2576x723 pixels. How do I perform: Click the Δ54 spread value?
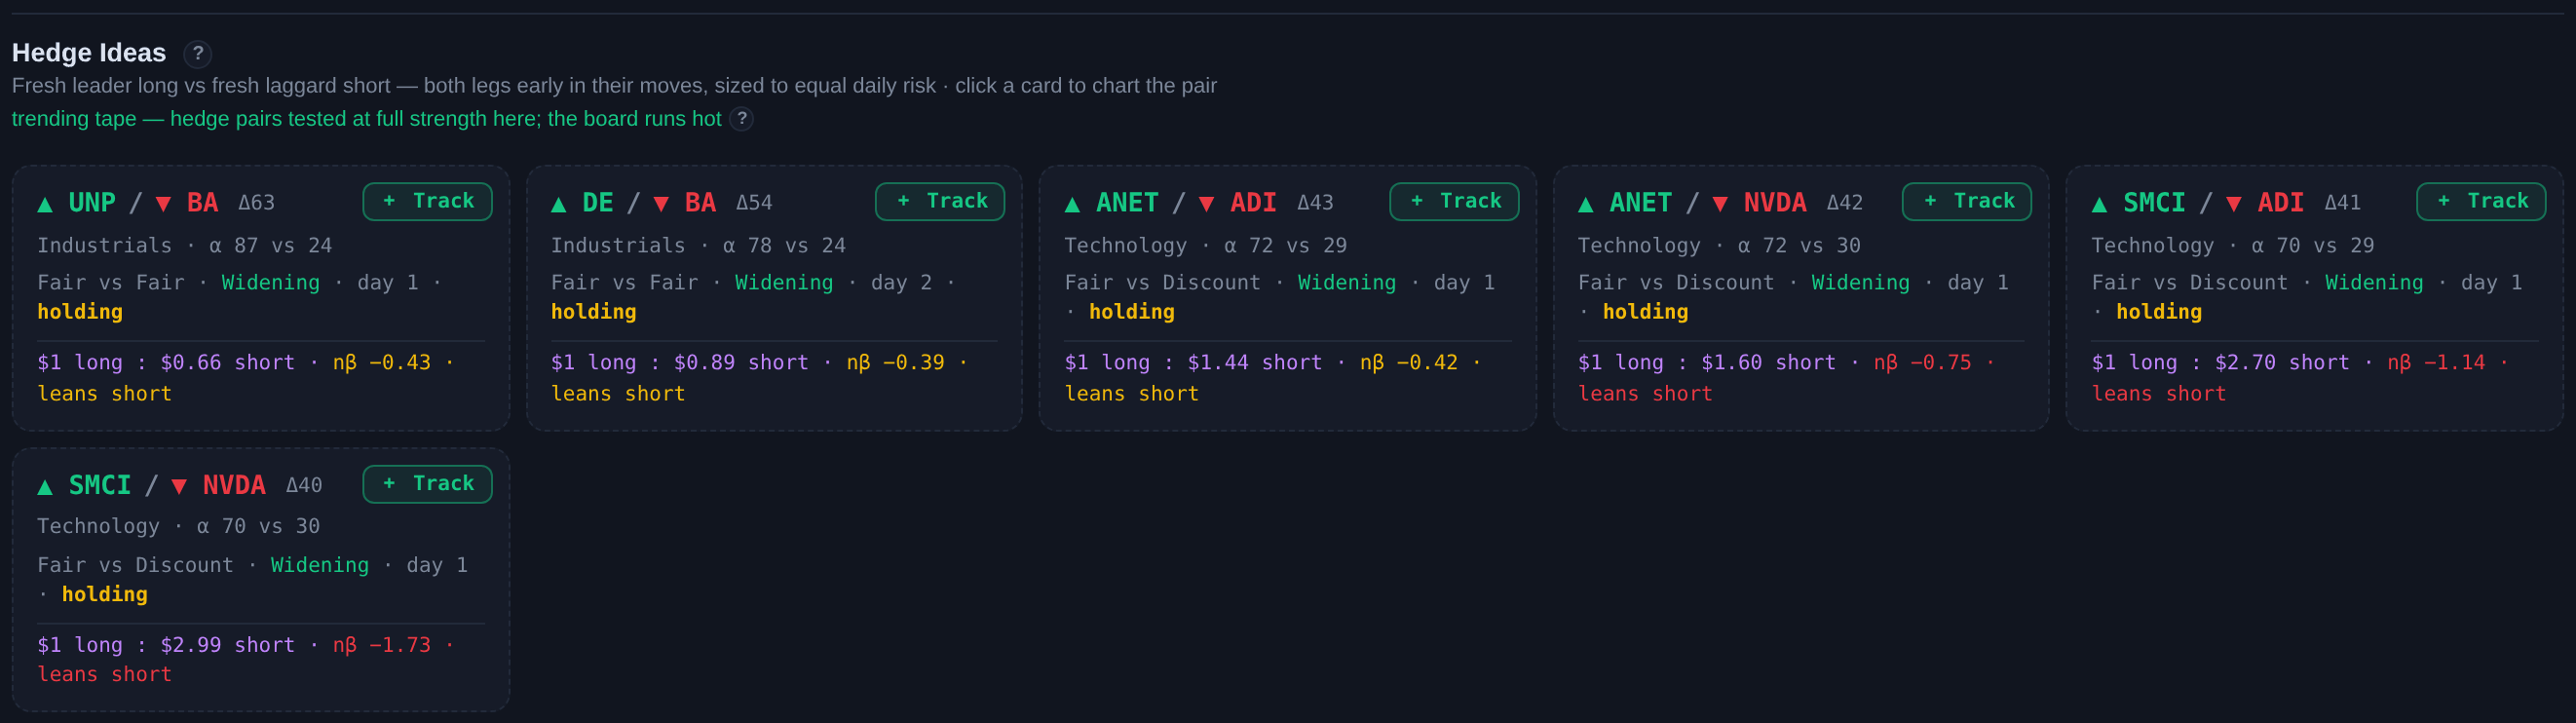(754, 203)
